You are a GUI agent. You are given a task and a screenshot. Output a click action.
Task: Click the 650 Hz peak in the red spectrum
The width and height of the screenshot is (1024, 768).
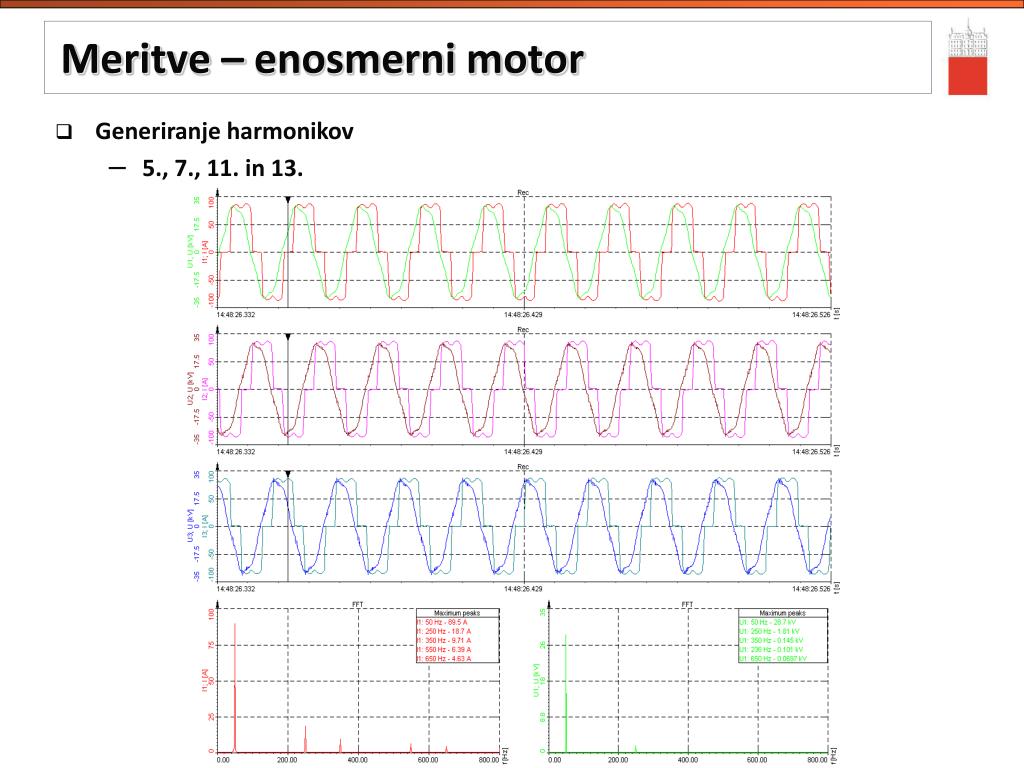(x=446, y=749)
